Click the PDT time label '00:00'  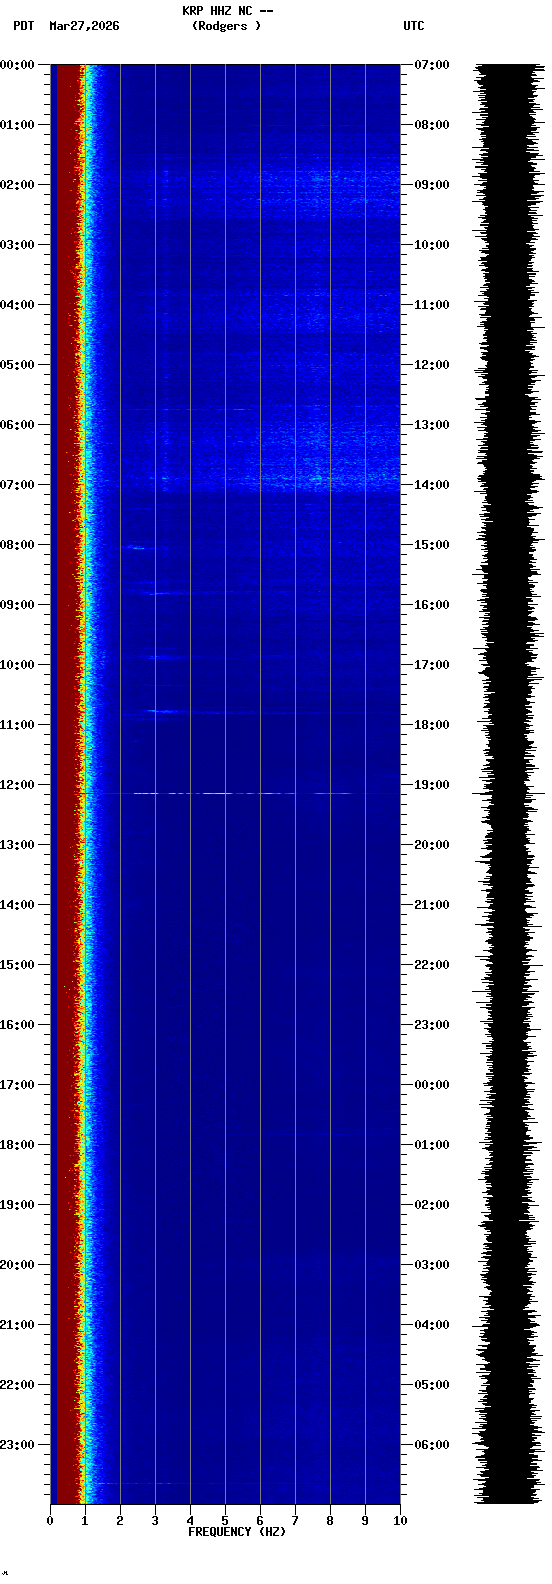[x=17, y=65]
